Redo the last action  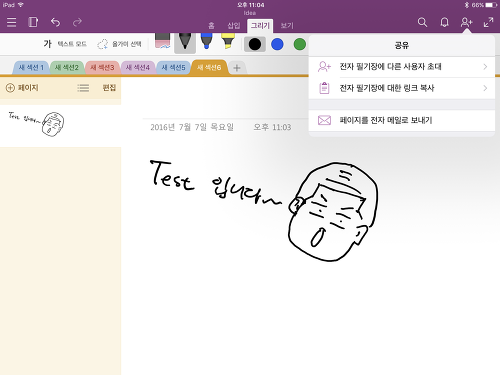tap(77, 22)
